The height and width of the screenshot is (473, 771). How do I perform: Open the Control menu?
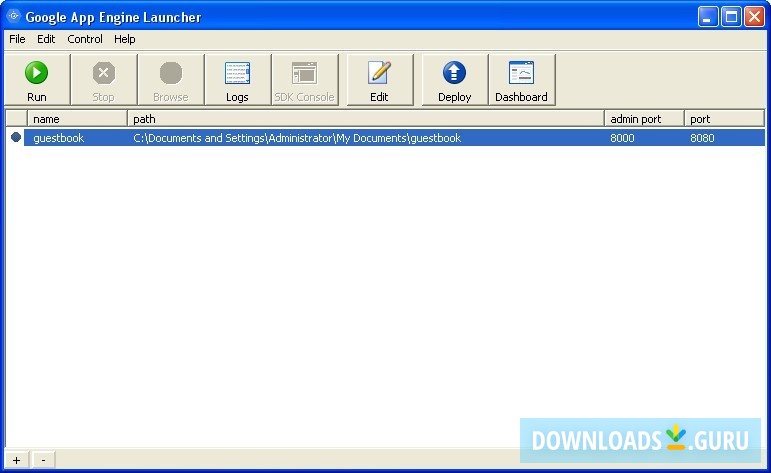85,39
